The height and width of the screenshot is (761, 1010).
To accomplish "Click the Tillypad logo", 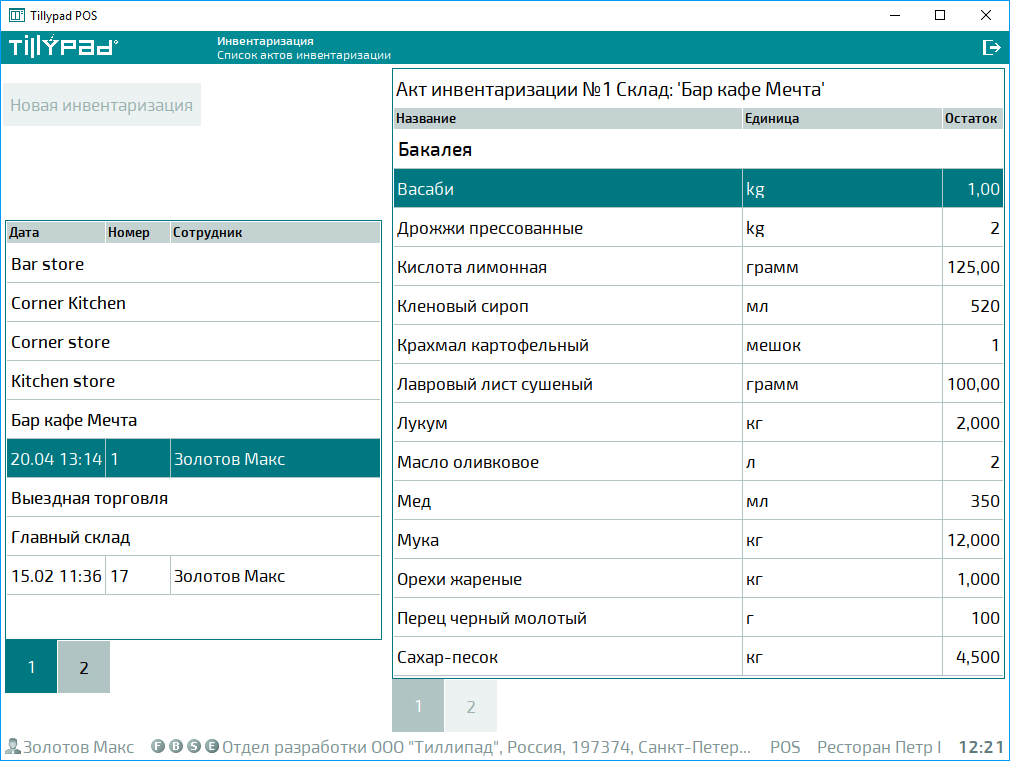I will tap(63, 47).
